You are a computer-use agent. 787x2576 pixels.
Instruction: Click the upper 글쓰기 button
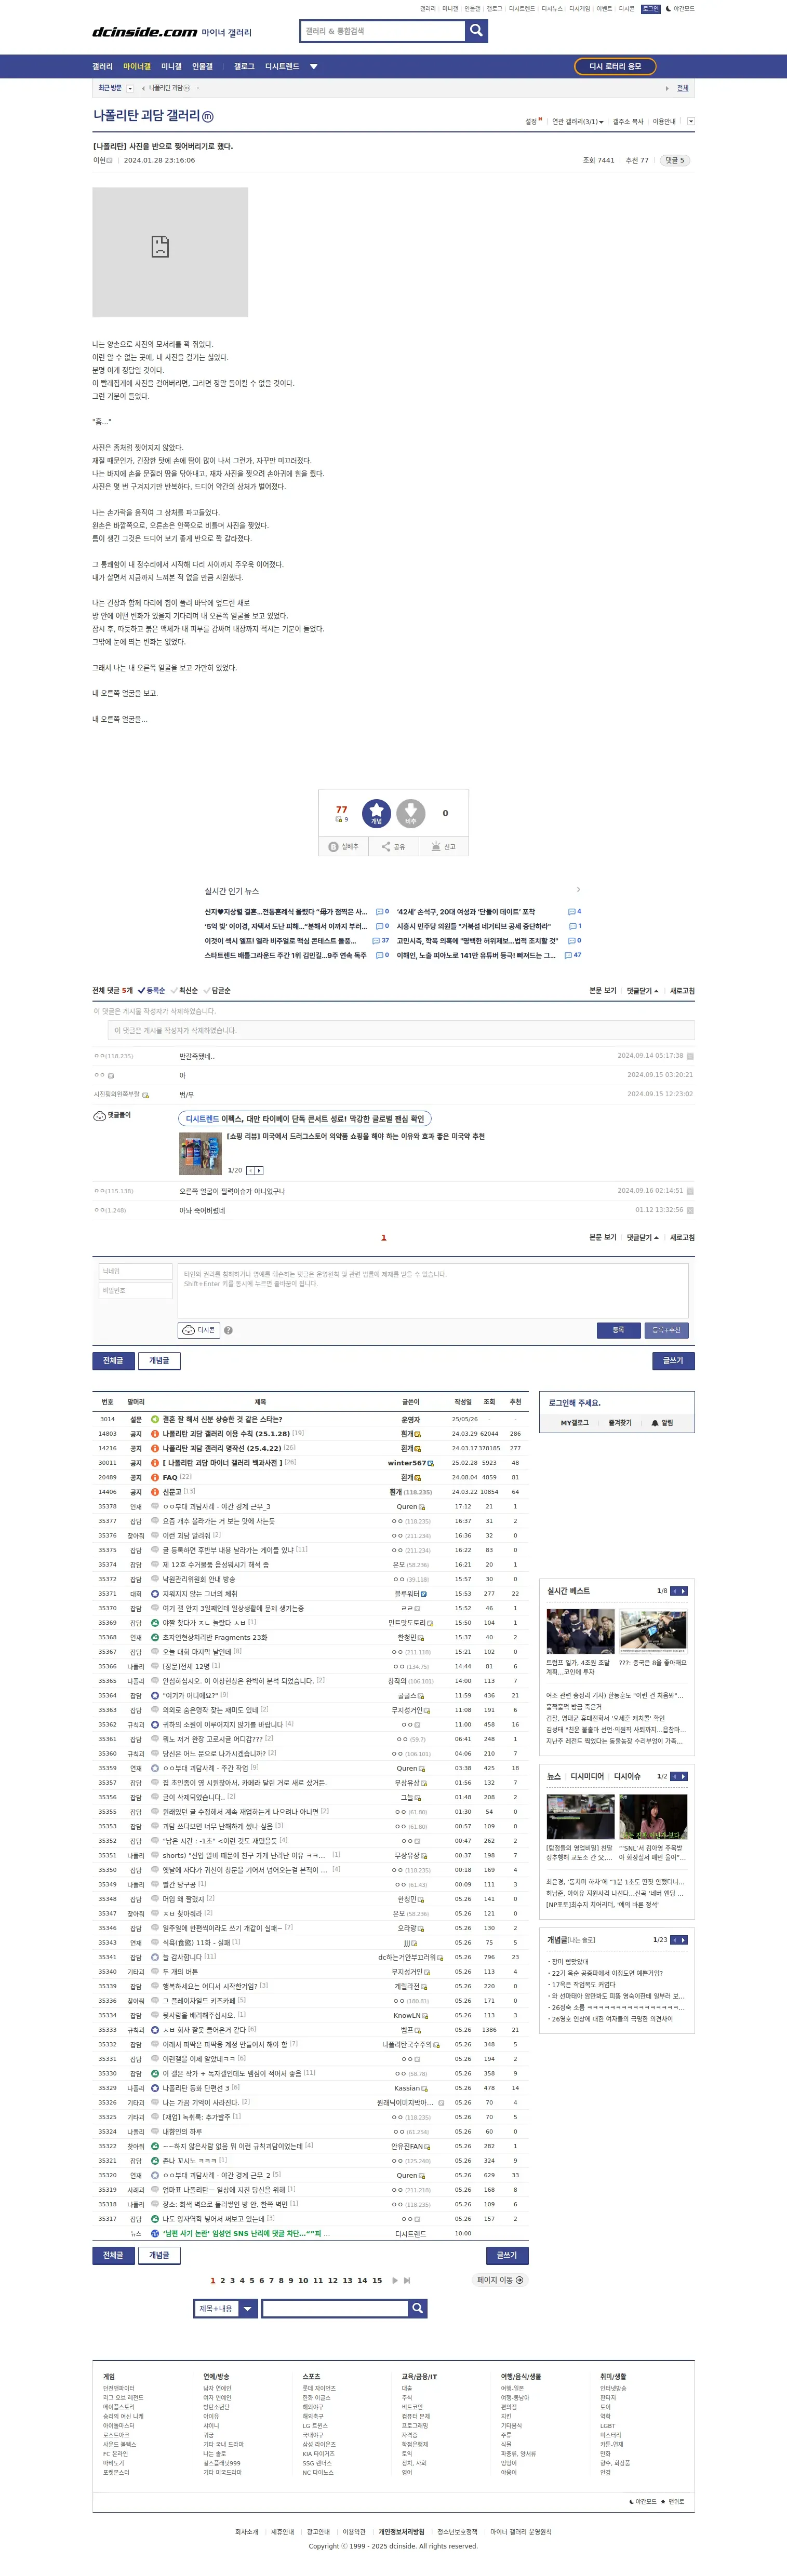673,1360
